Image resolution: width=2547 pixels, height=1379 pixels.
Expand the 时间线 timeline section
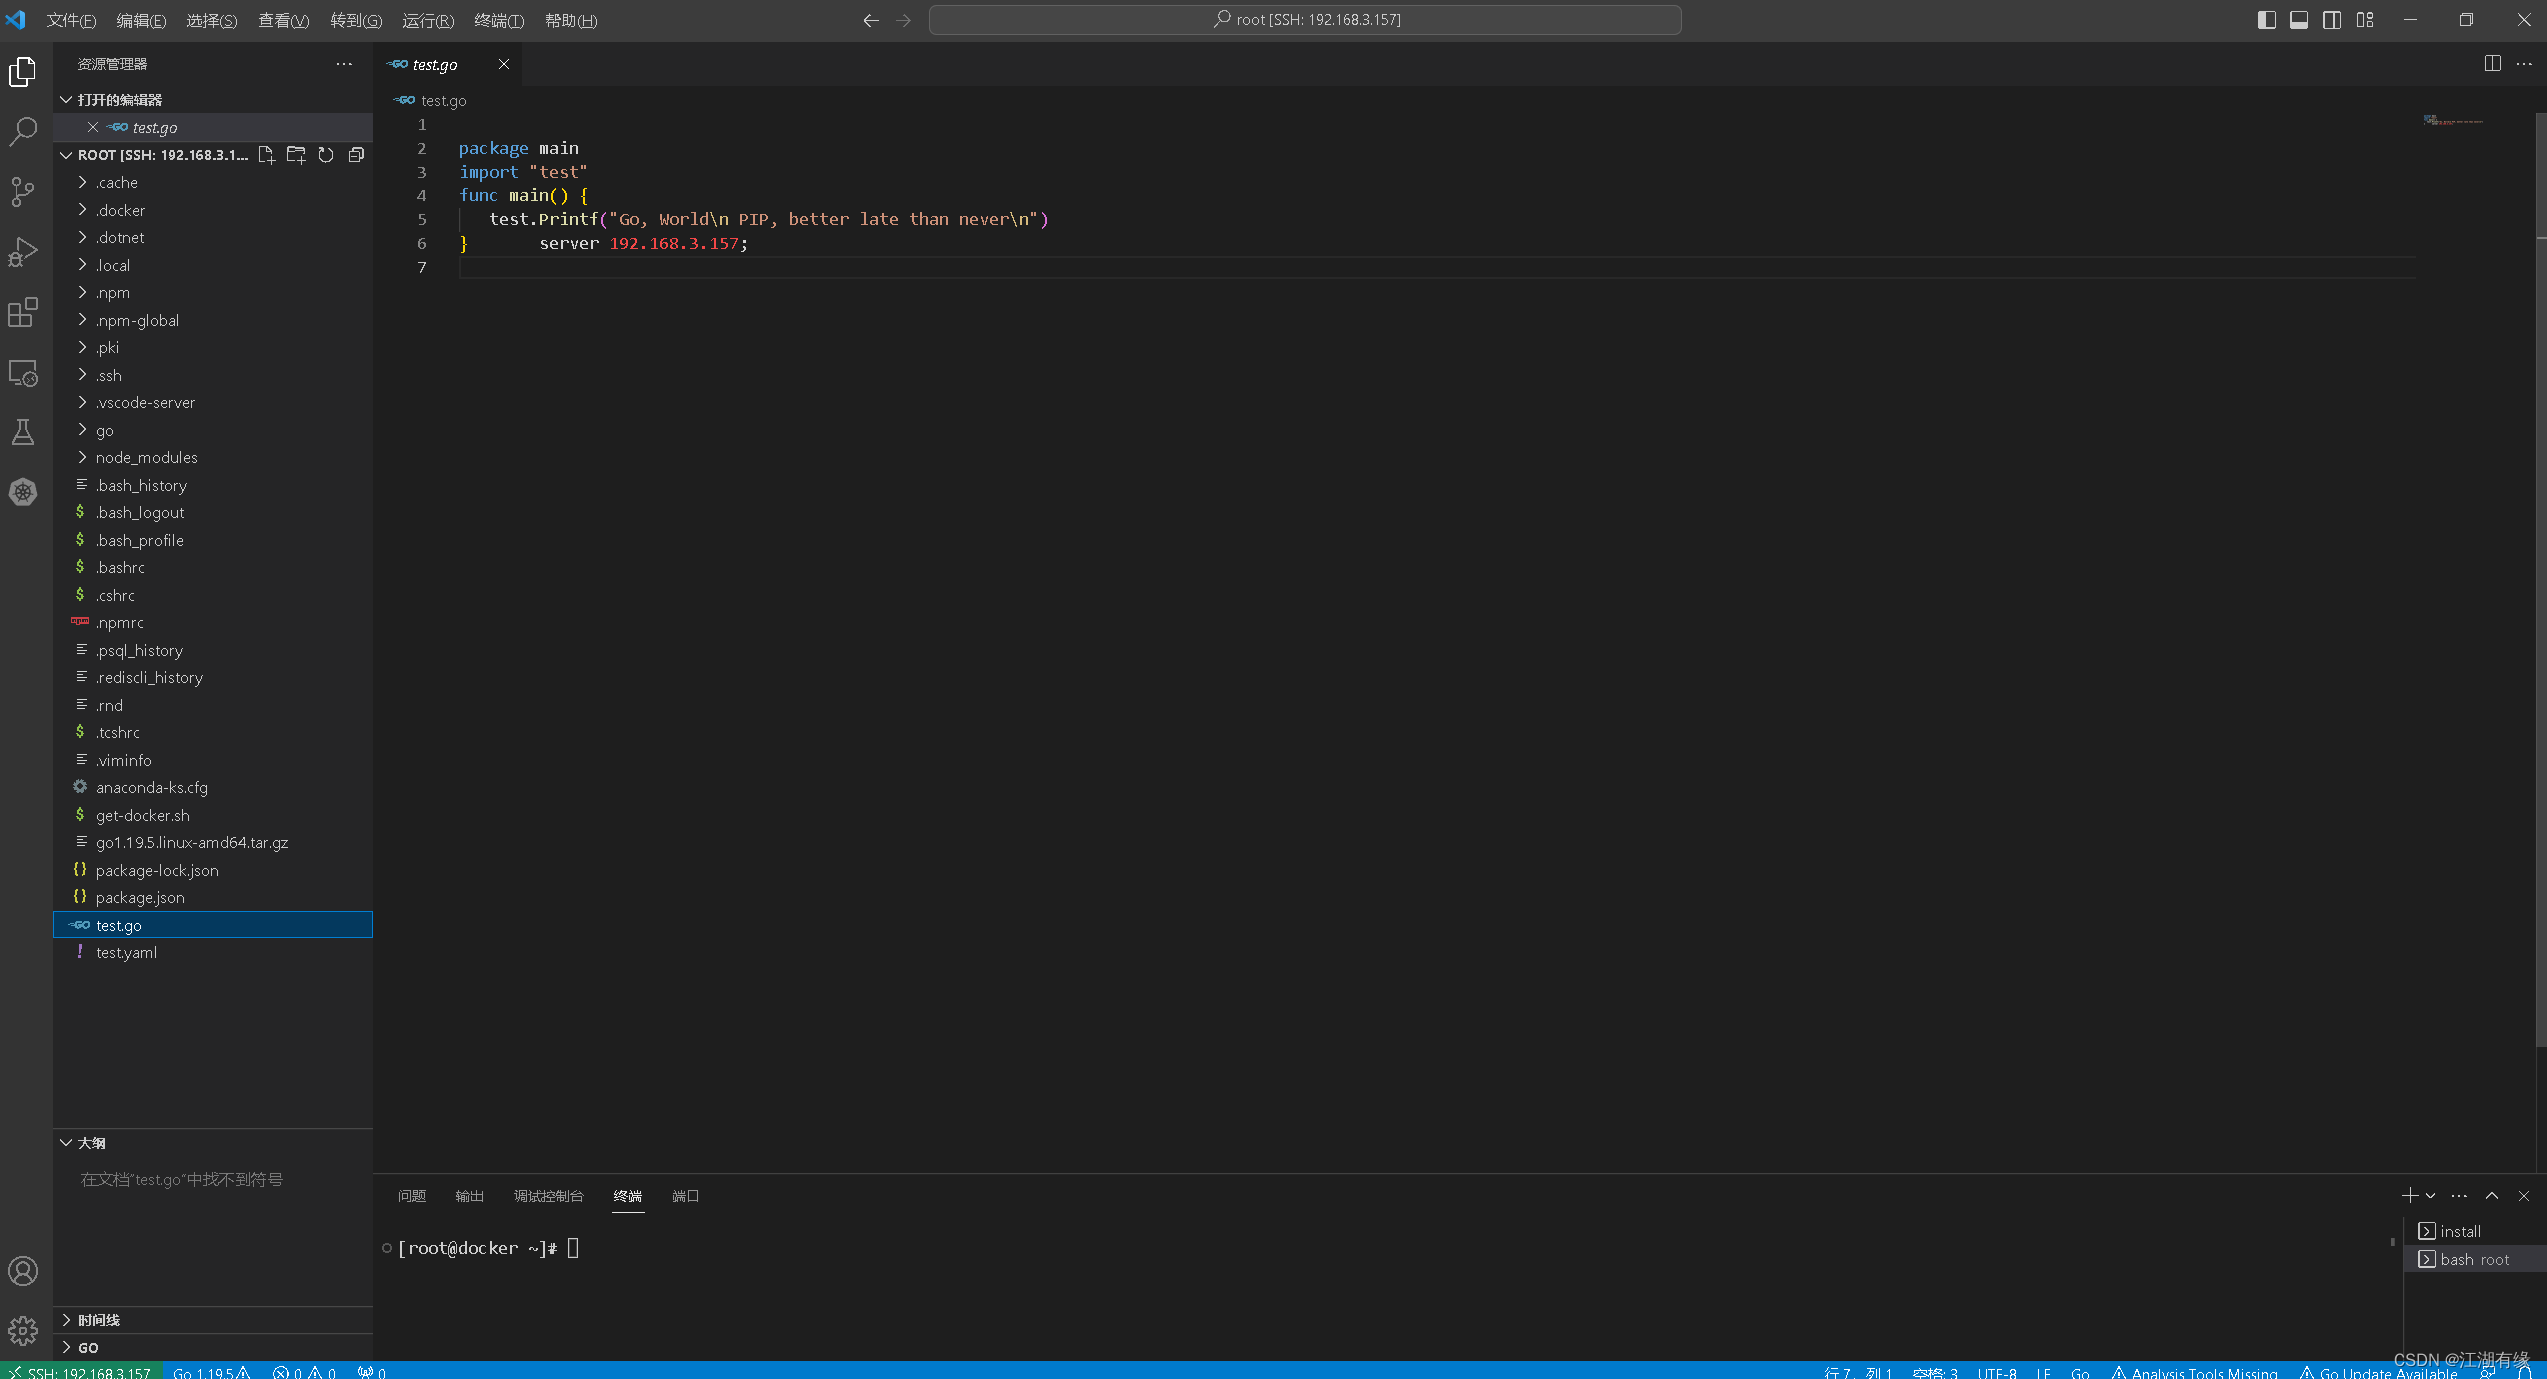(98, 1320)
